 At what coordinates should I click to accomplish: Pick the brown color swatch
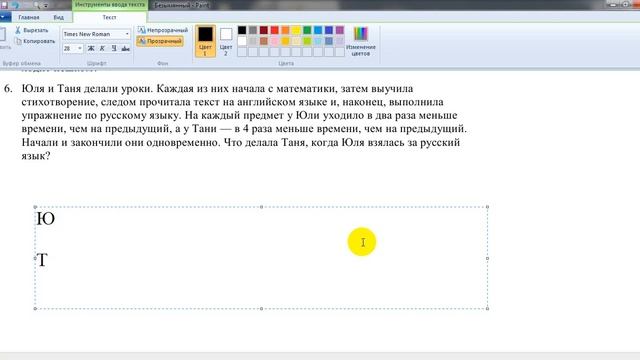[264, 41]
